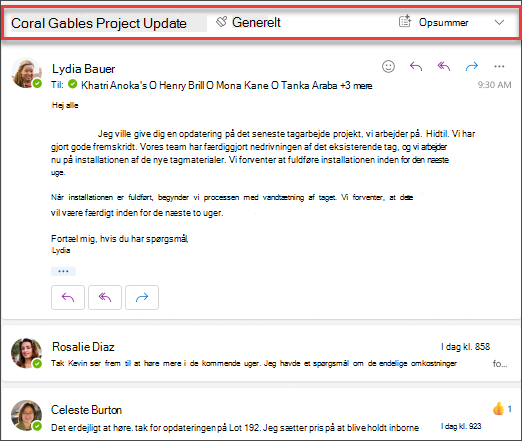The height and width of the screenshot is (441, 522).
Task: Click the Lydia signature line
Action: click(x=61, y=250)
